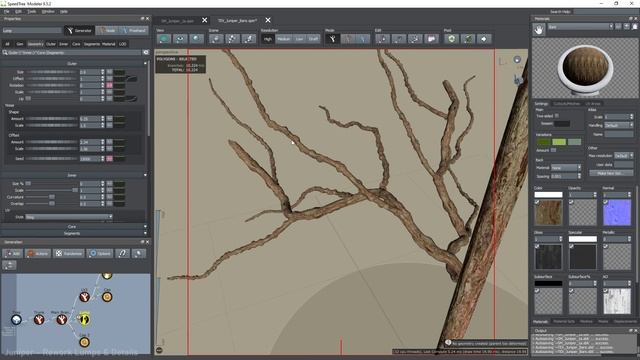Set resolution to Draft
Image resolution: width=640 pixels, height=360 pixels.
[x=313, y=39]
